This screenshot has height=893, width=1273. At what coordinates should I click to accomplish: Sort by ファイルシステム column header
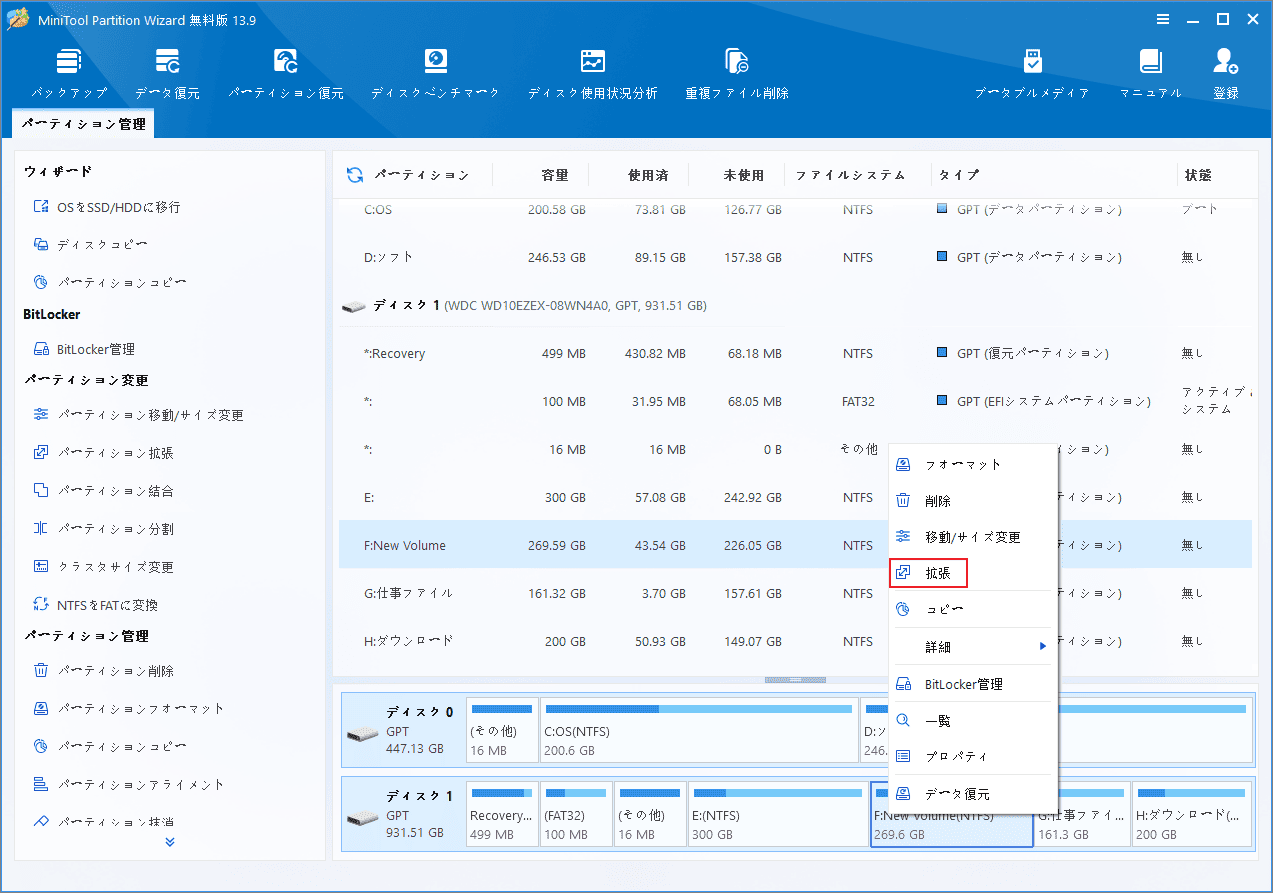coord(850,175)
